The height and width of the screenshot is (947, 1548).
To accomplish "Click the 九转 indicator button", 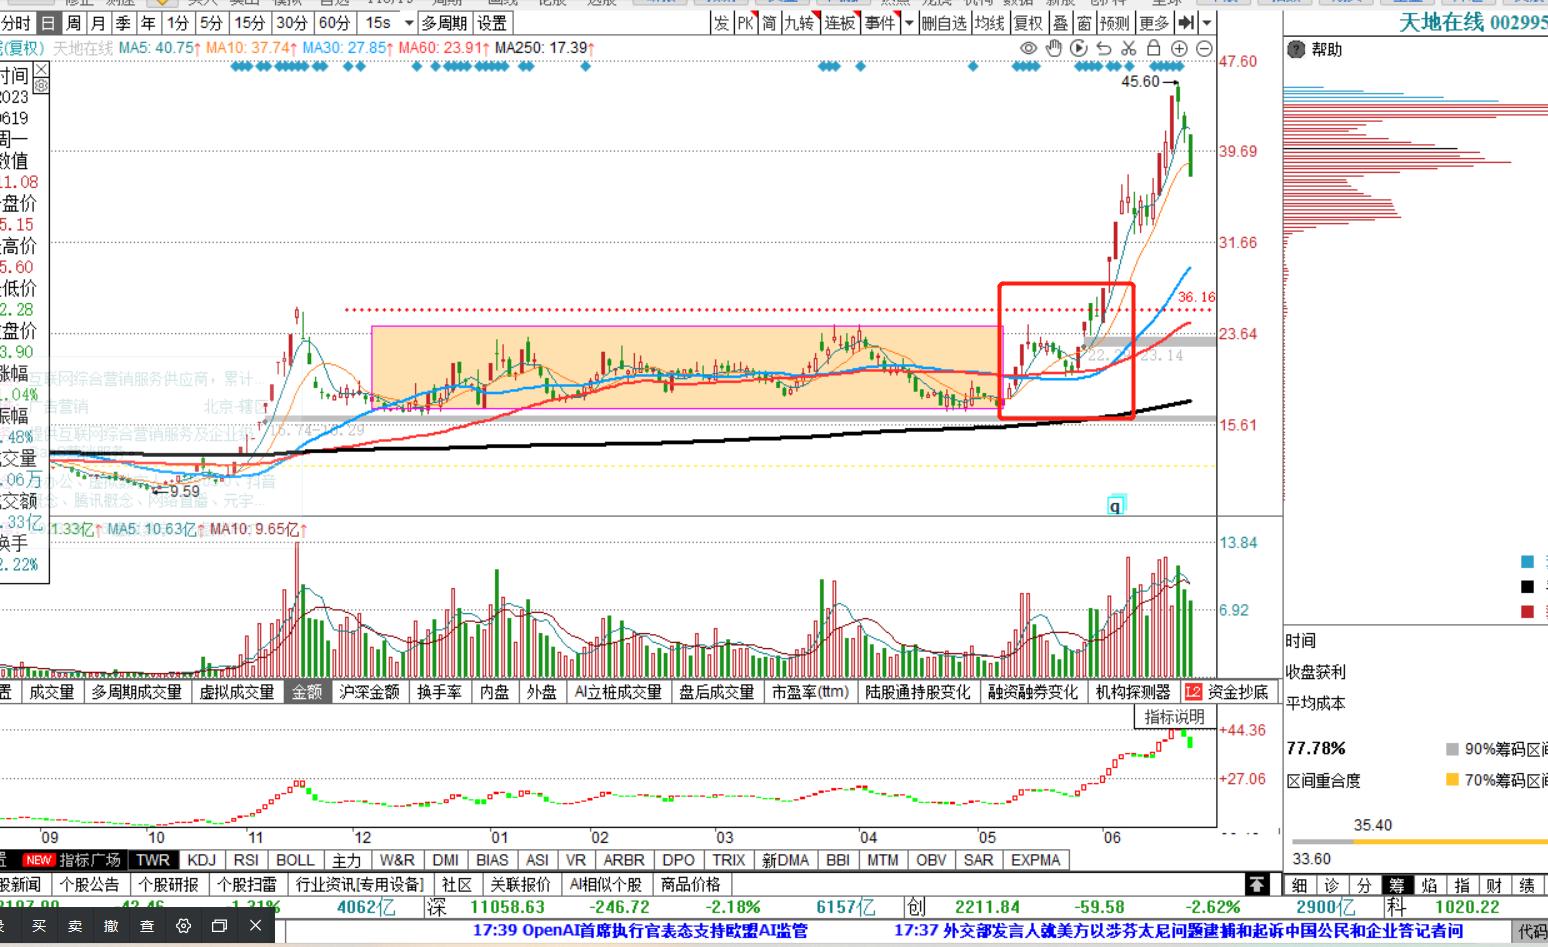I will tap(800, 23).
